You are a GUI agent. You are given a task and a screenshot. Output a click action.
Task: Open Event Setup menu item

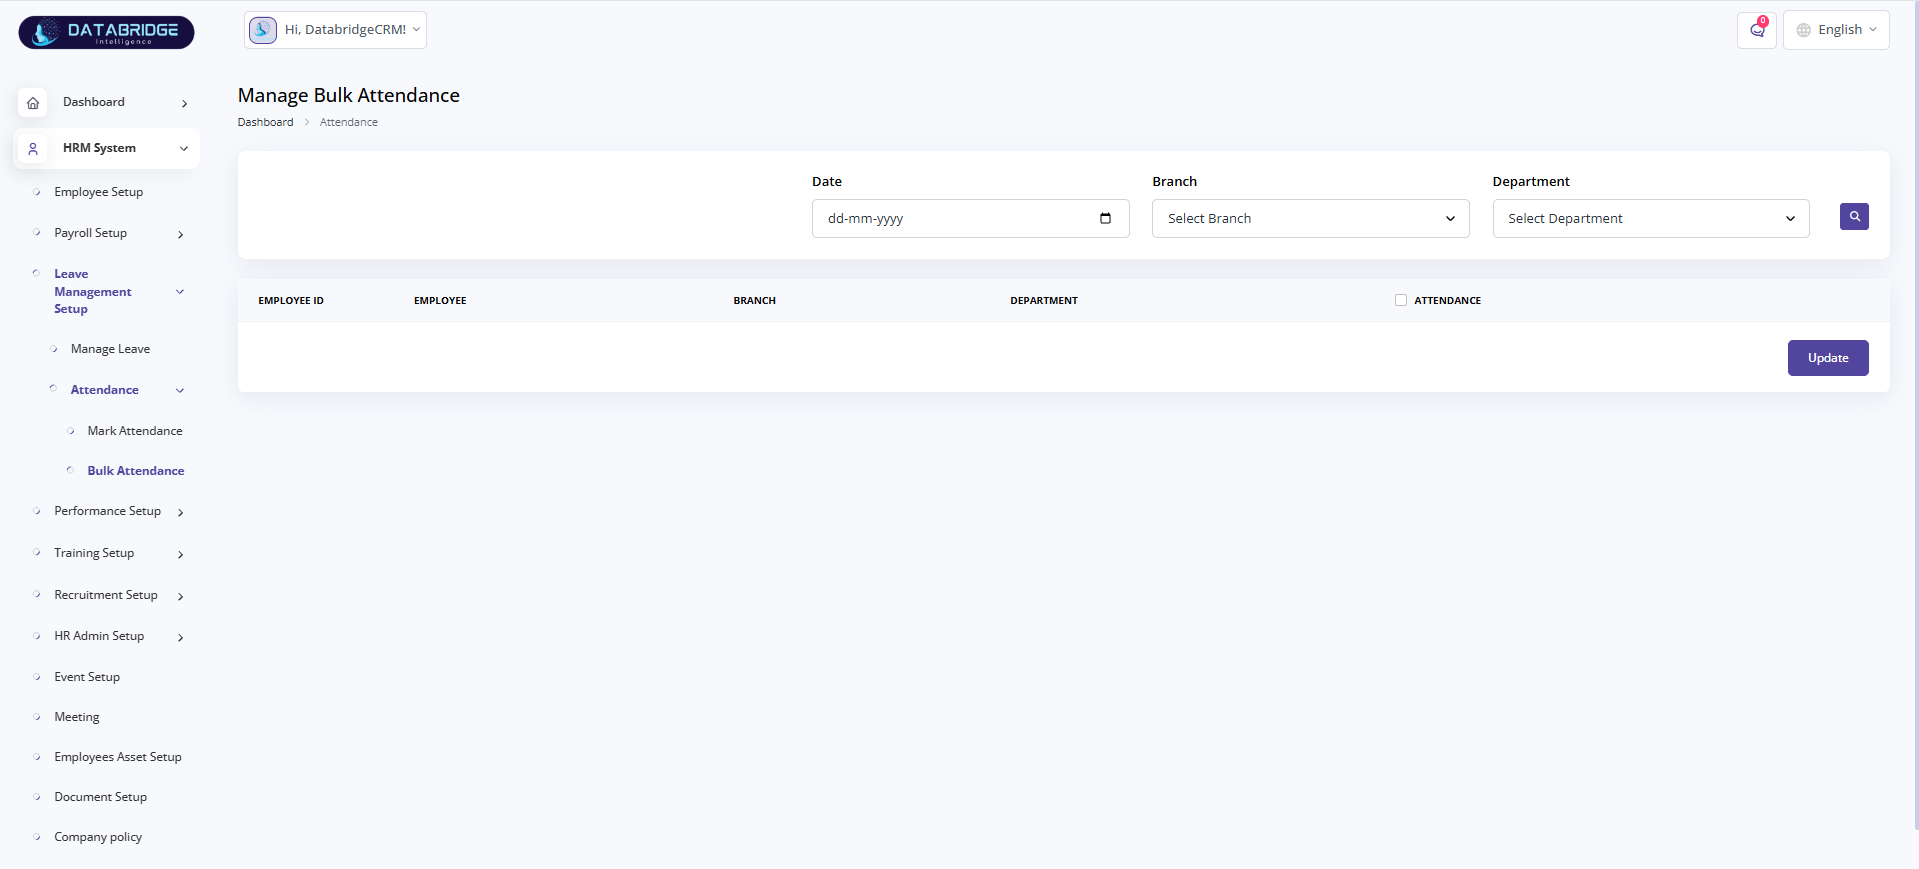pyautogui.click(x=87, y=677)
